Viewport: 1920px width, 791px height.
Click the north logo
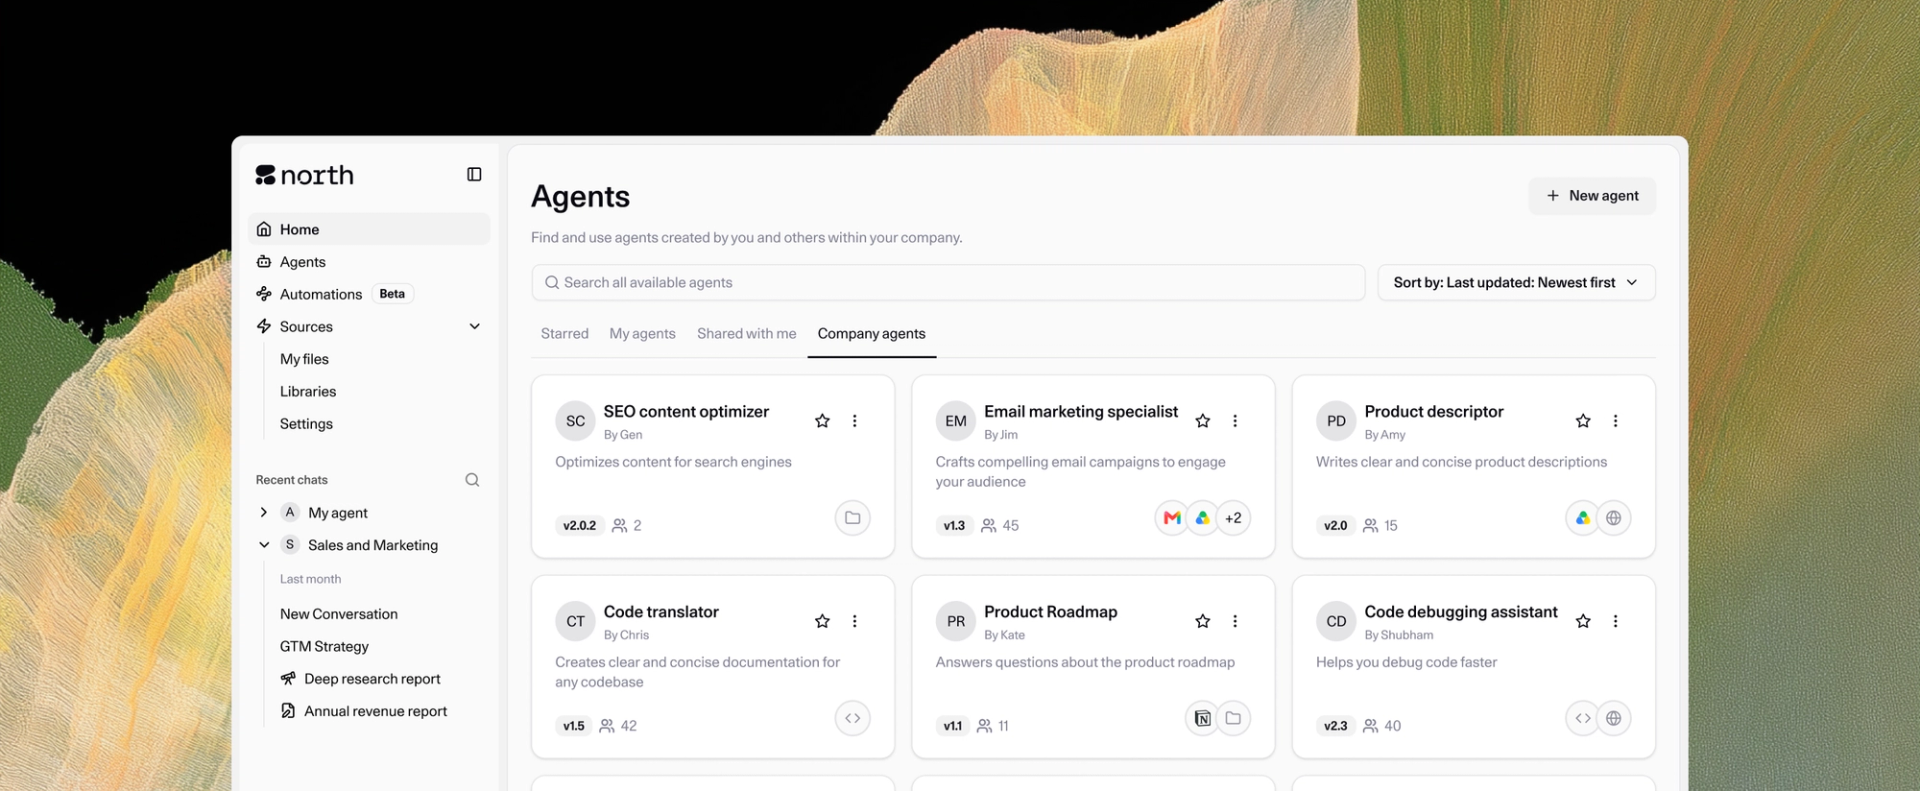pyautogui.click(x=305, y=175)
